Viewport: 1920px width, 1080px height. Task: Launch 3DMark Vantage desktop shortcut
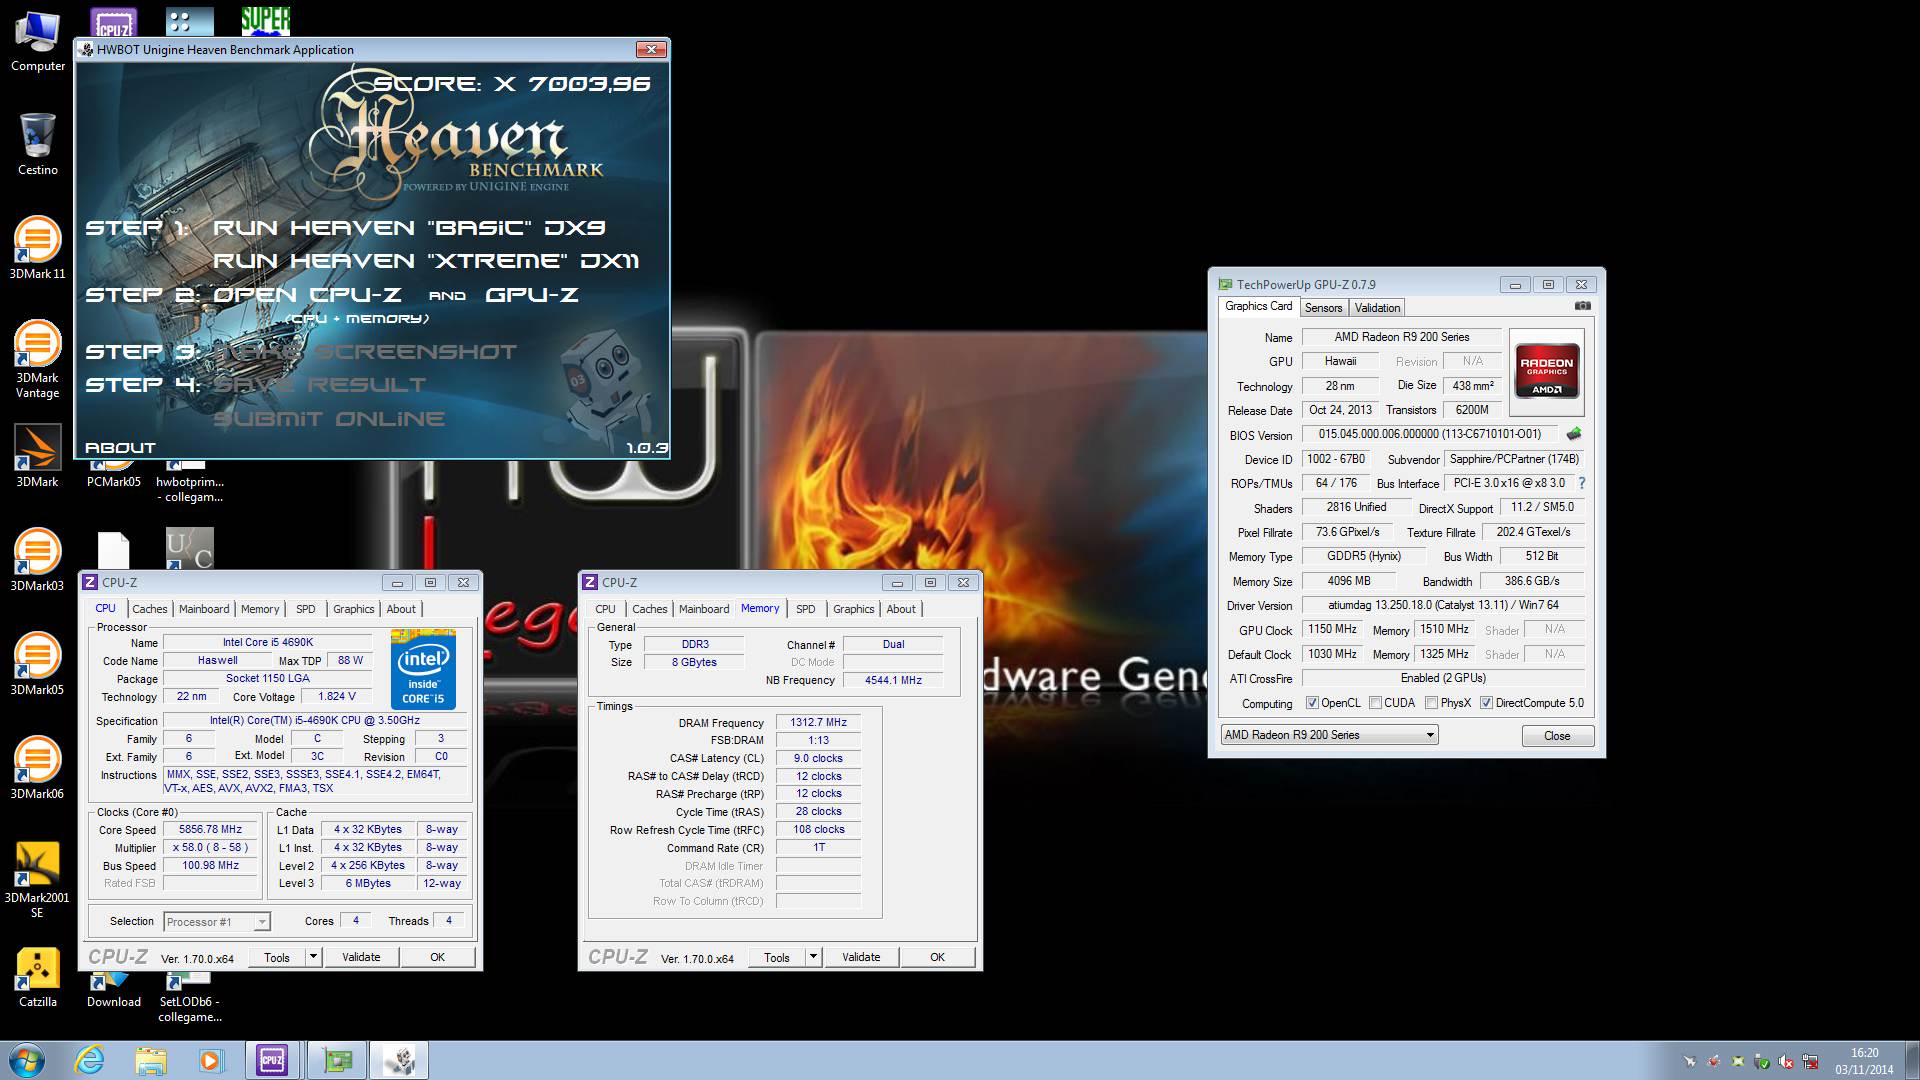38,359
